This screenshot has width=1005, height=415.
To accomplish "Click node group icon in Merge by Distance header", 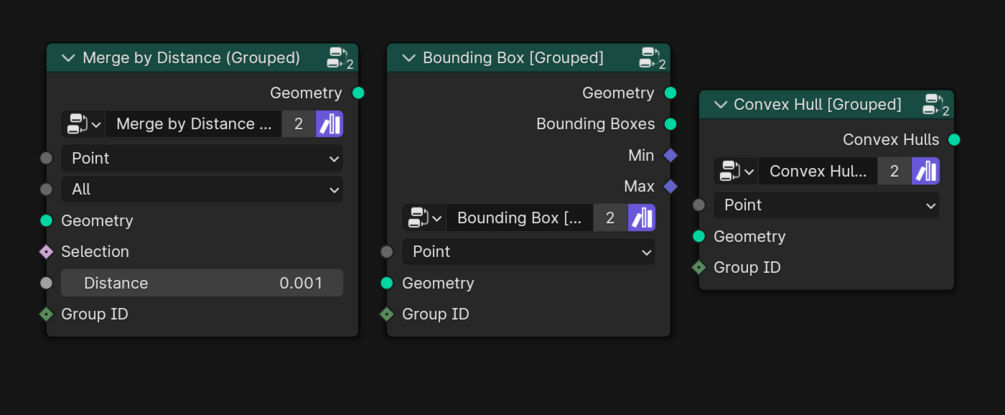I will (339, 58).
